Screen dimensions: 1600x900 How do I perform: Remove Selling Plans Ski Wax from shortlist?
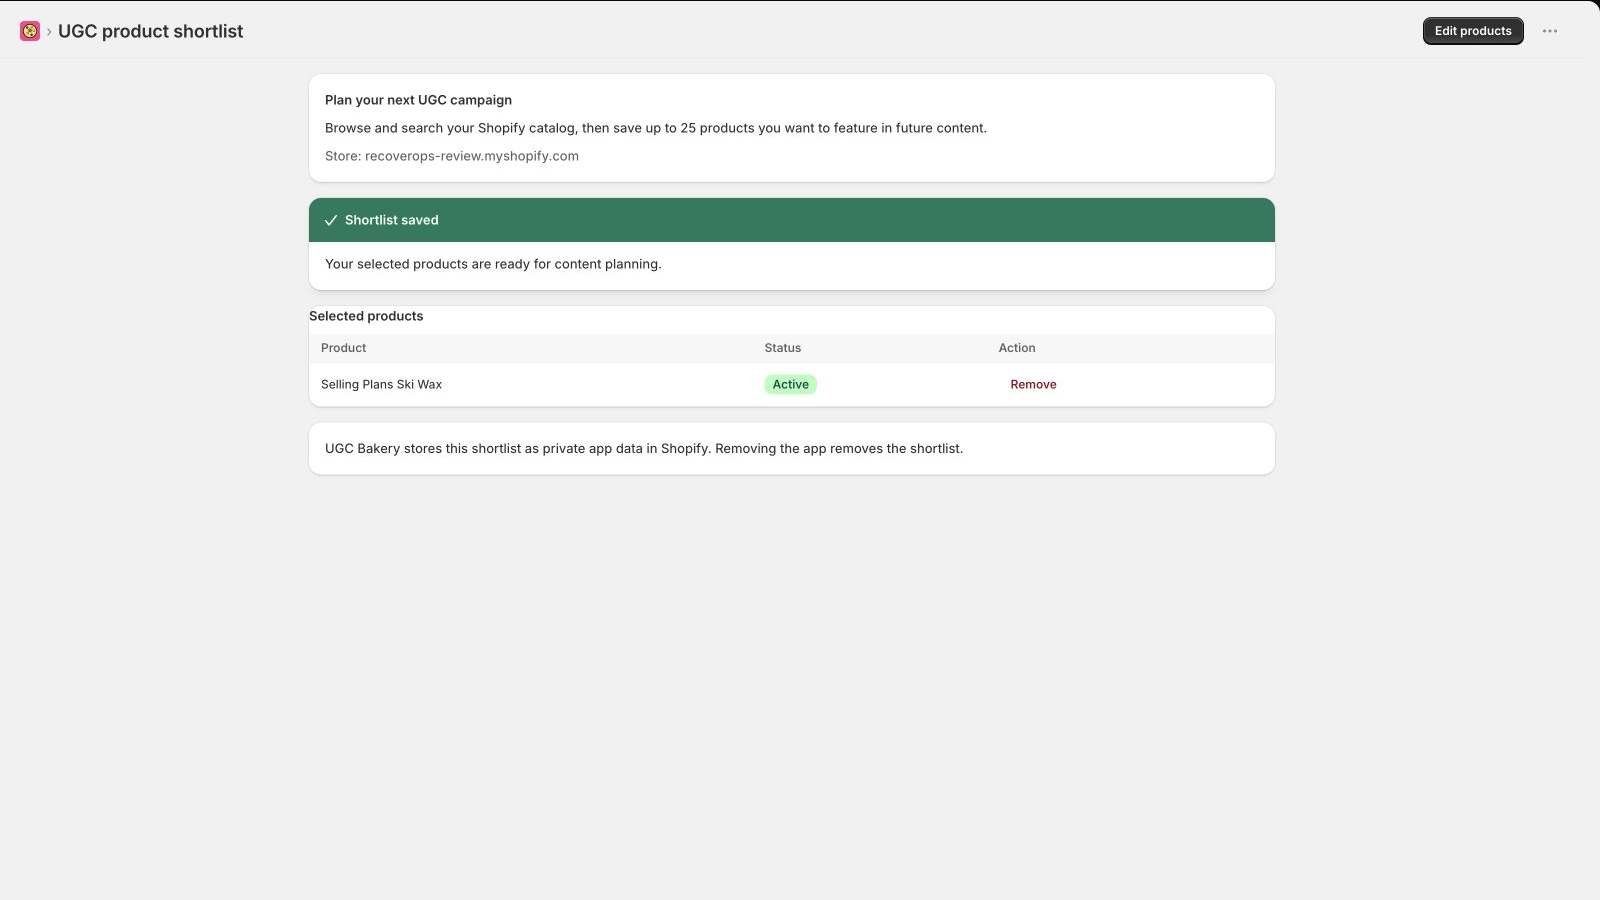[1033, 384]
